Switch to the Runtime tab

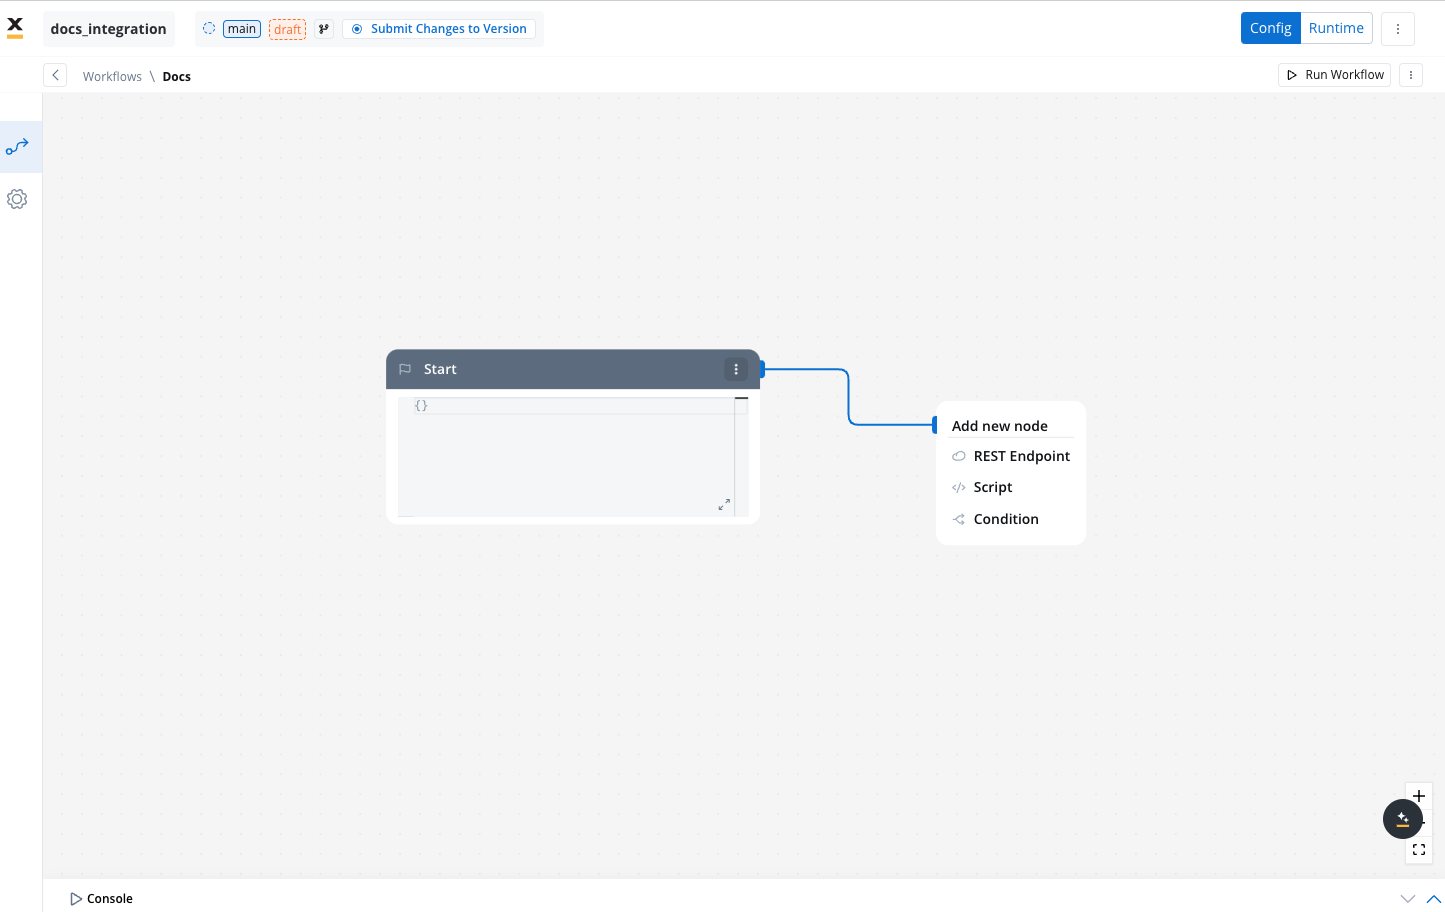[1336, 28]
